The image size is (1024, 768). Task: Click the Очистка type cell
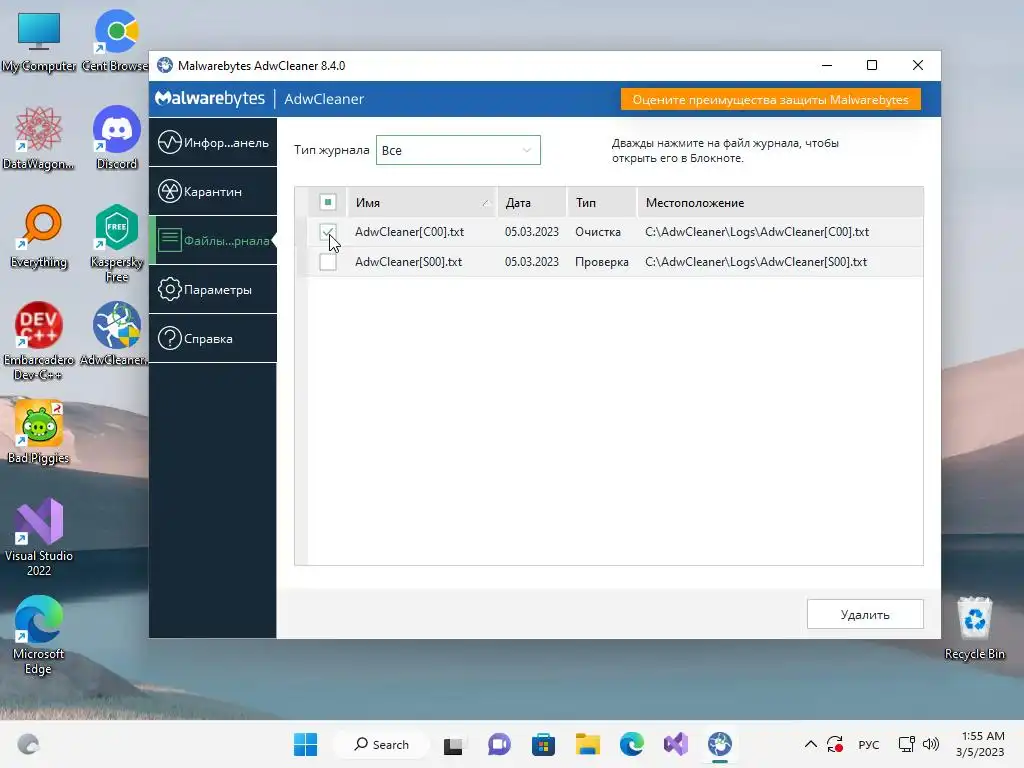tap(598, 232)
